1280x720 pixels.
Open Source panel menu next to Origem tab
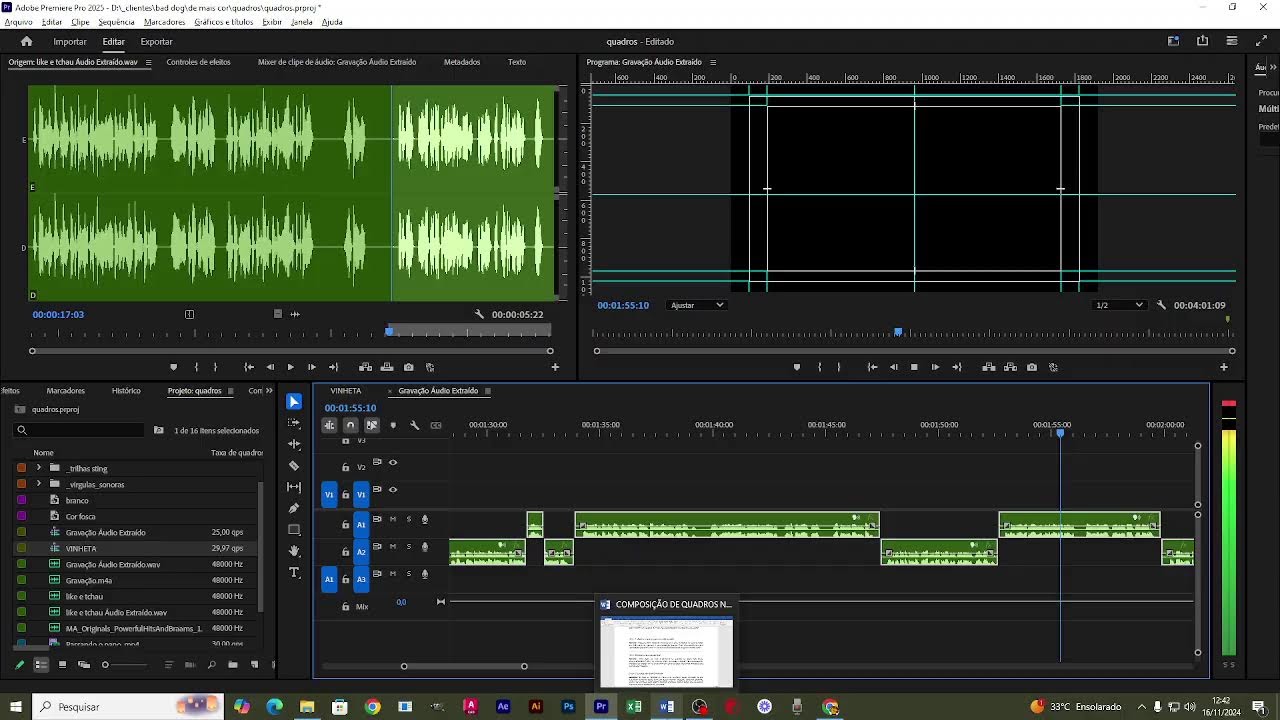pos(148,62)
